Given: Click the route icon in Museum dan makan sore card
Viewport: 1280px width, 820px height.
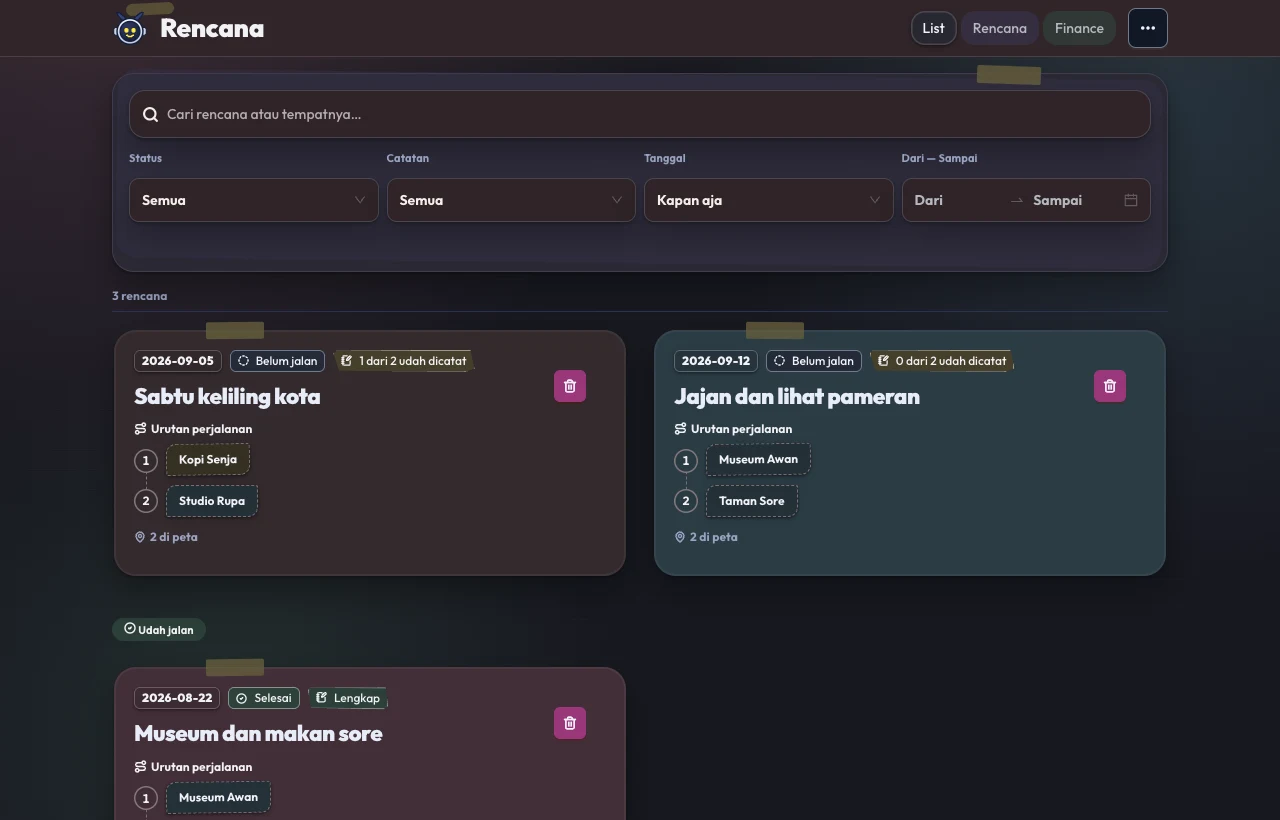Looking at the screenshot, I should coord(140,767).
